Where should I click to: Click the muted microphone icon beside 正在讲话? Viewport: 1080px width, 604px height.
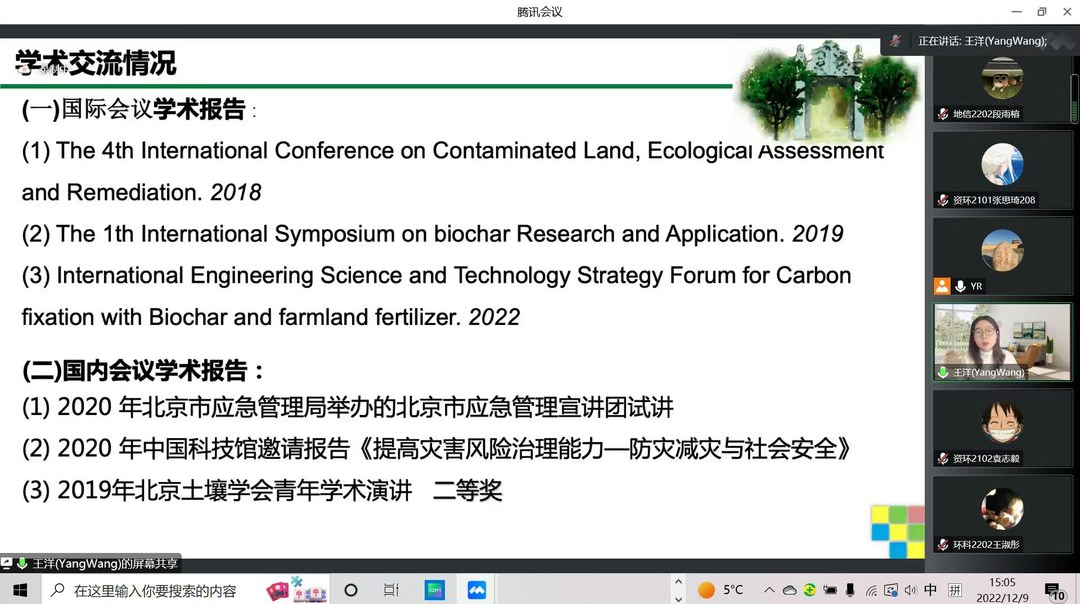click(895, 41)
